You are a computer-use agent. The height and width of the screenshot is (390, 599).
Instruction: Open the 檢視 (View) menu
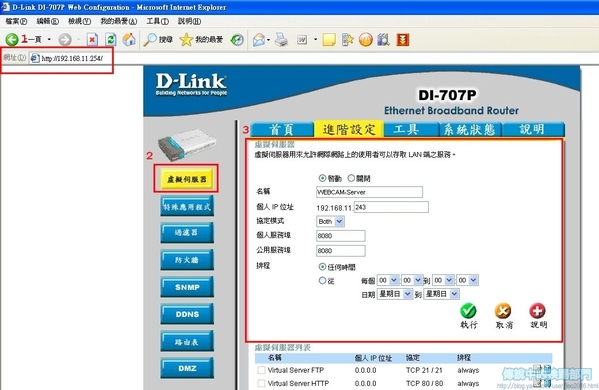click(79, 21)
